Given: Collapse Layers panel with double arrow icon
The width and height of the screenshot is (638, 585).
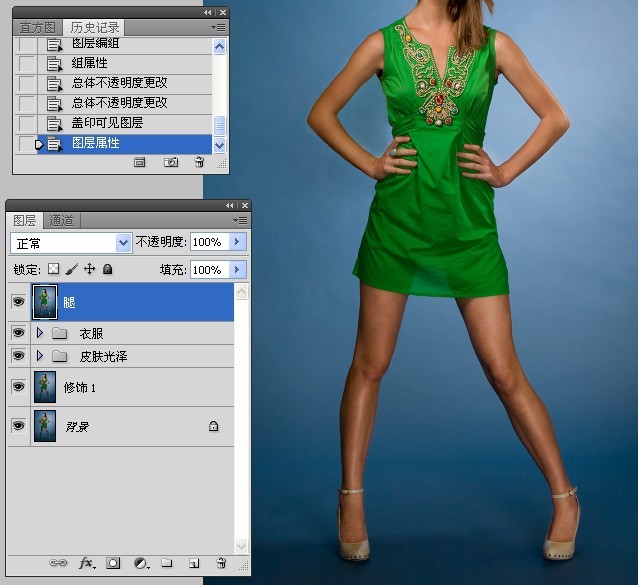Looking at the screenshot, I should click(230, 206).
